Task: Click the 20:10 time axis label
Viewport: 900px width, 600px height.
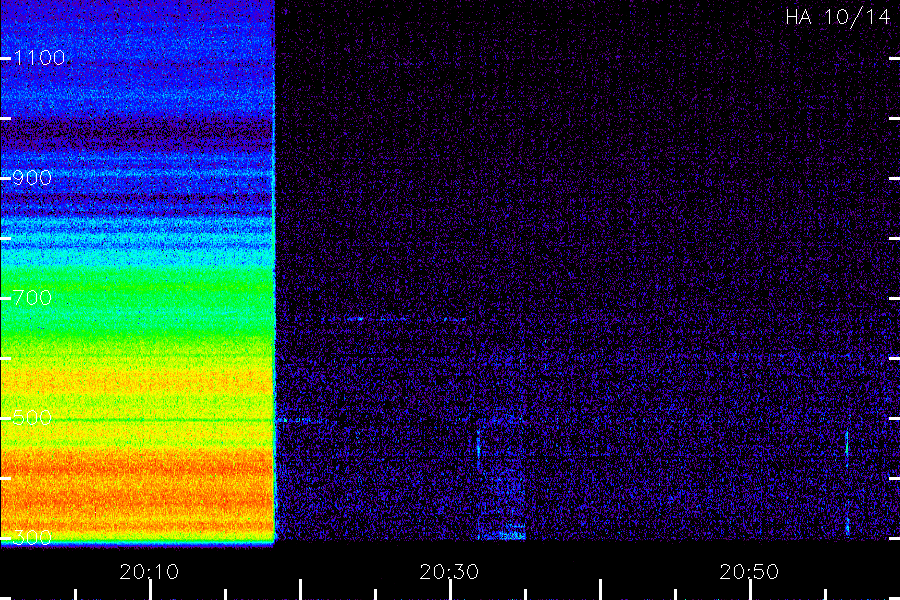Action: 149,572
